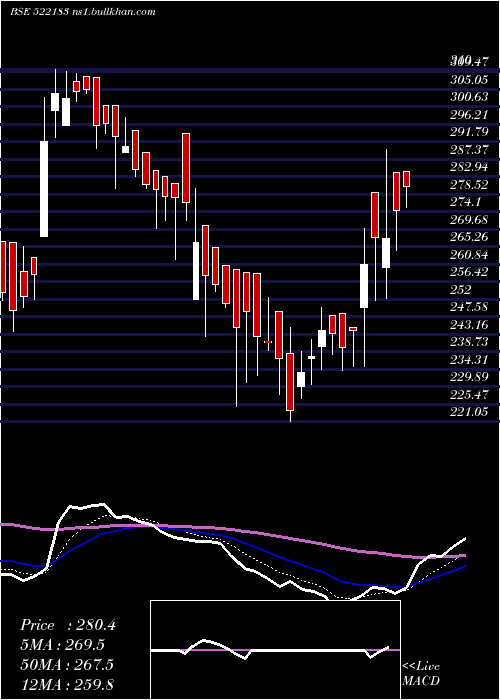Image resolution: width=500 pixels, height=700 pixels.
Task: Click the 274.1 price axis label
Action: tap(465, 202)
